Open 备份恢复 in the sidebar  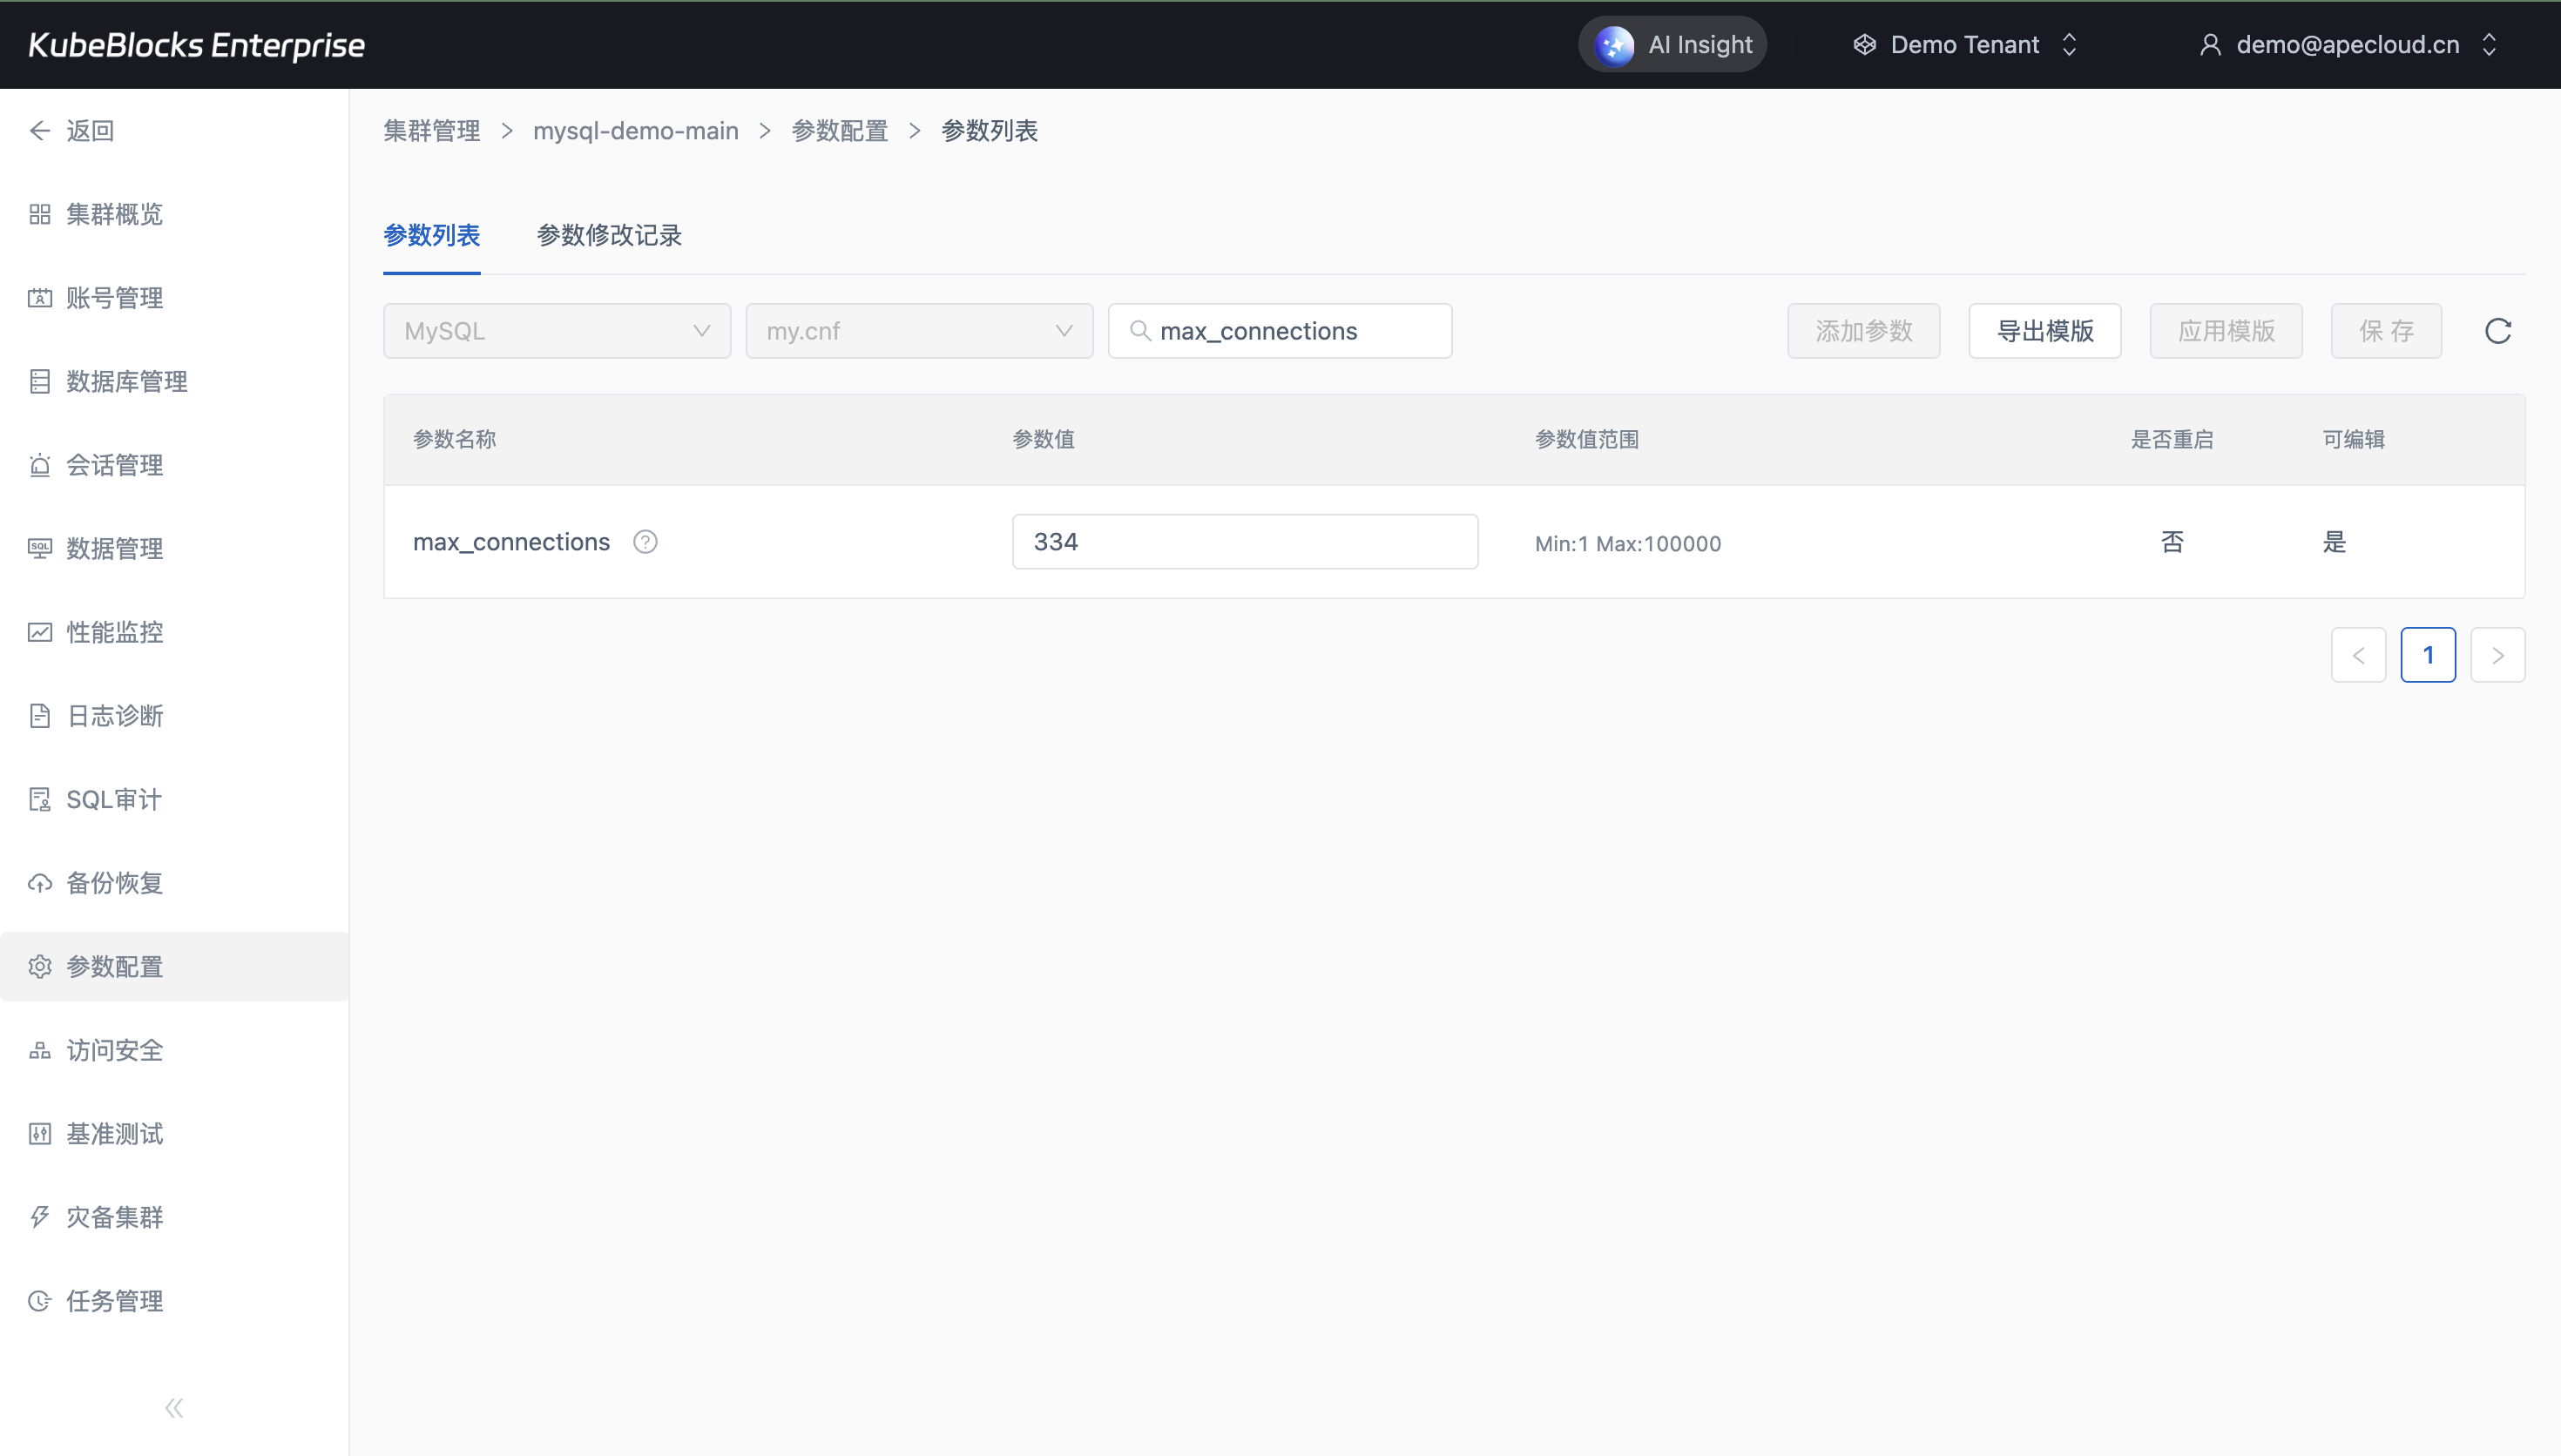point(114,883)
